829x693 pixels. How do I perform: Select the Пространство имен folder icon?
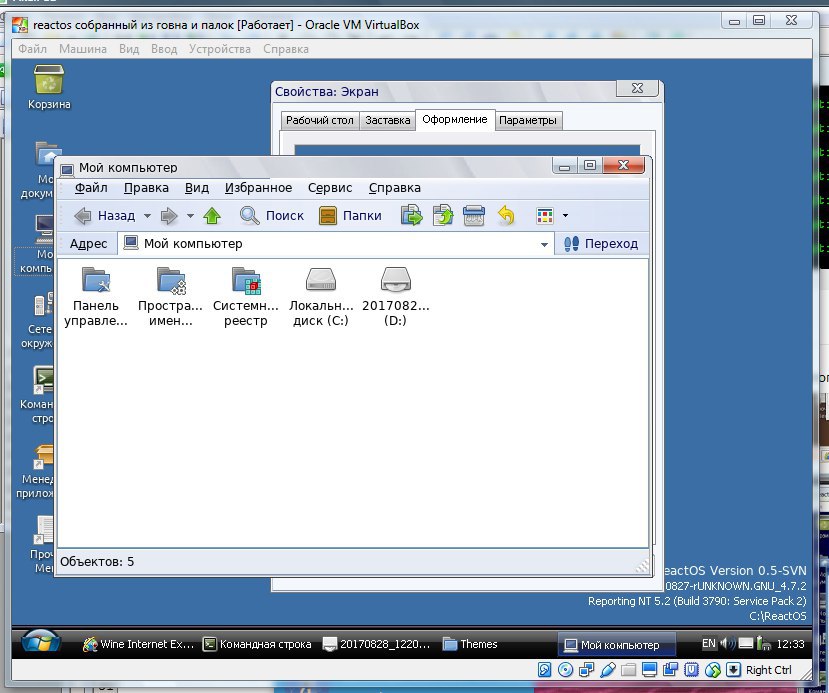pyautogui.click(x=171, y=280)
